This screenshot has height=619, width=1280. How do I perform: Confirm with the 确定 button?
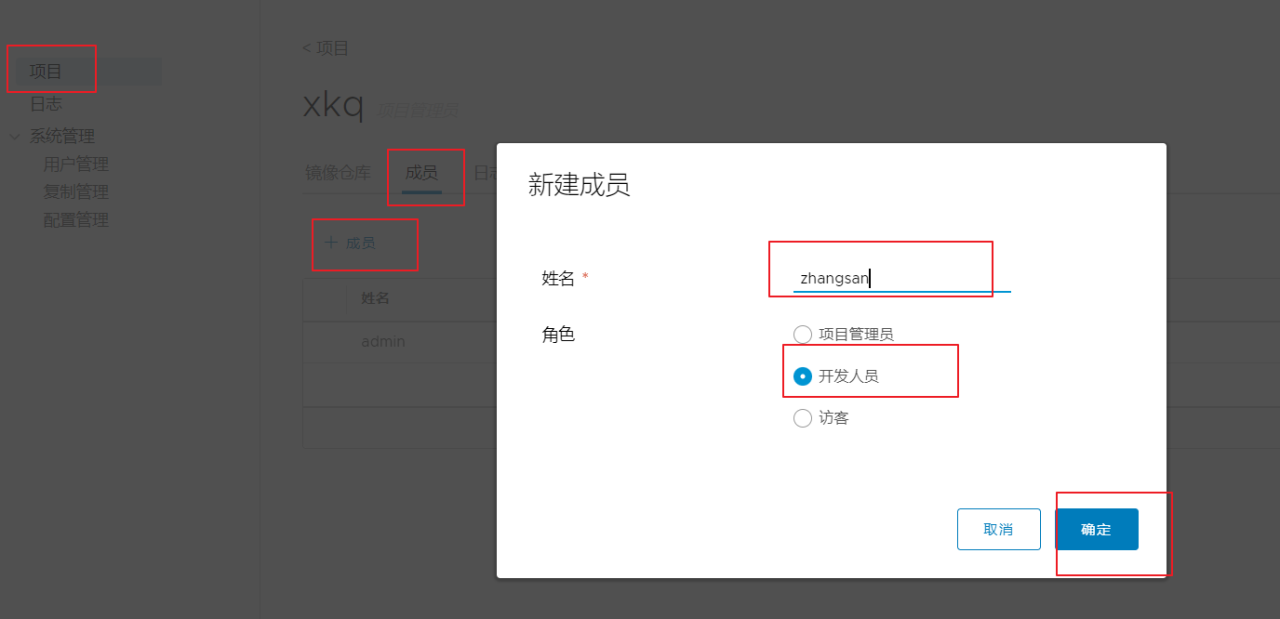[1096, 529]
